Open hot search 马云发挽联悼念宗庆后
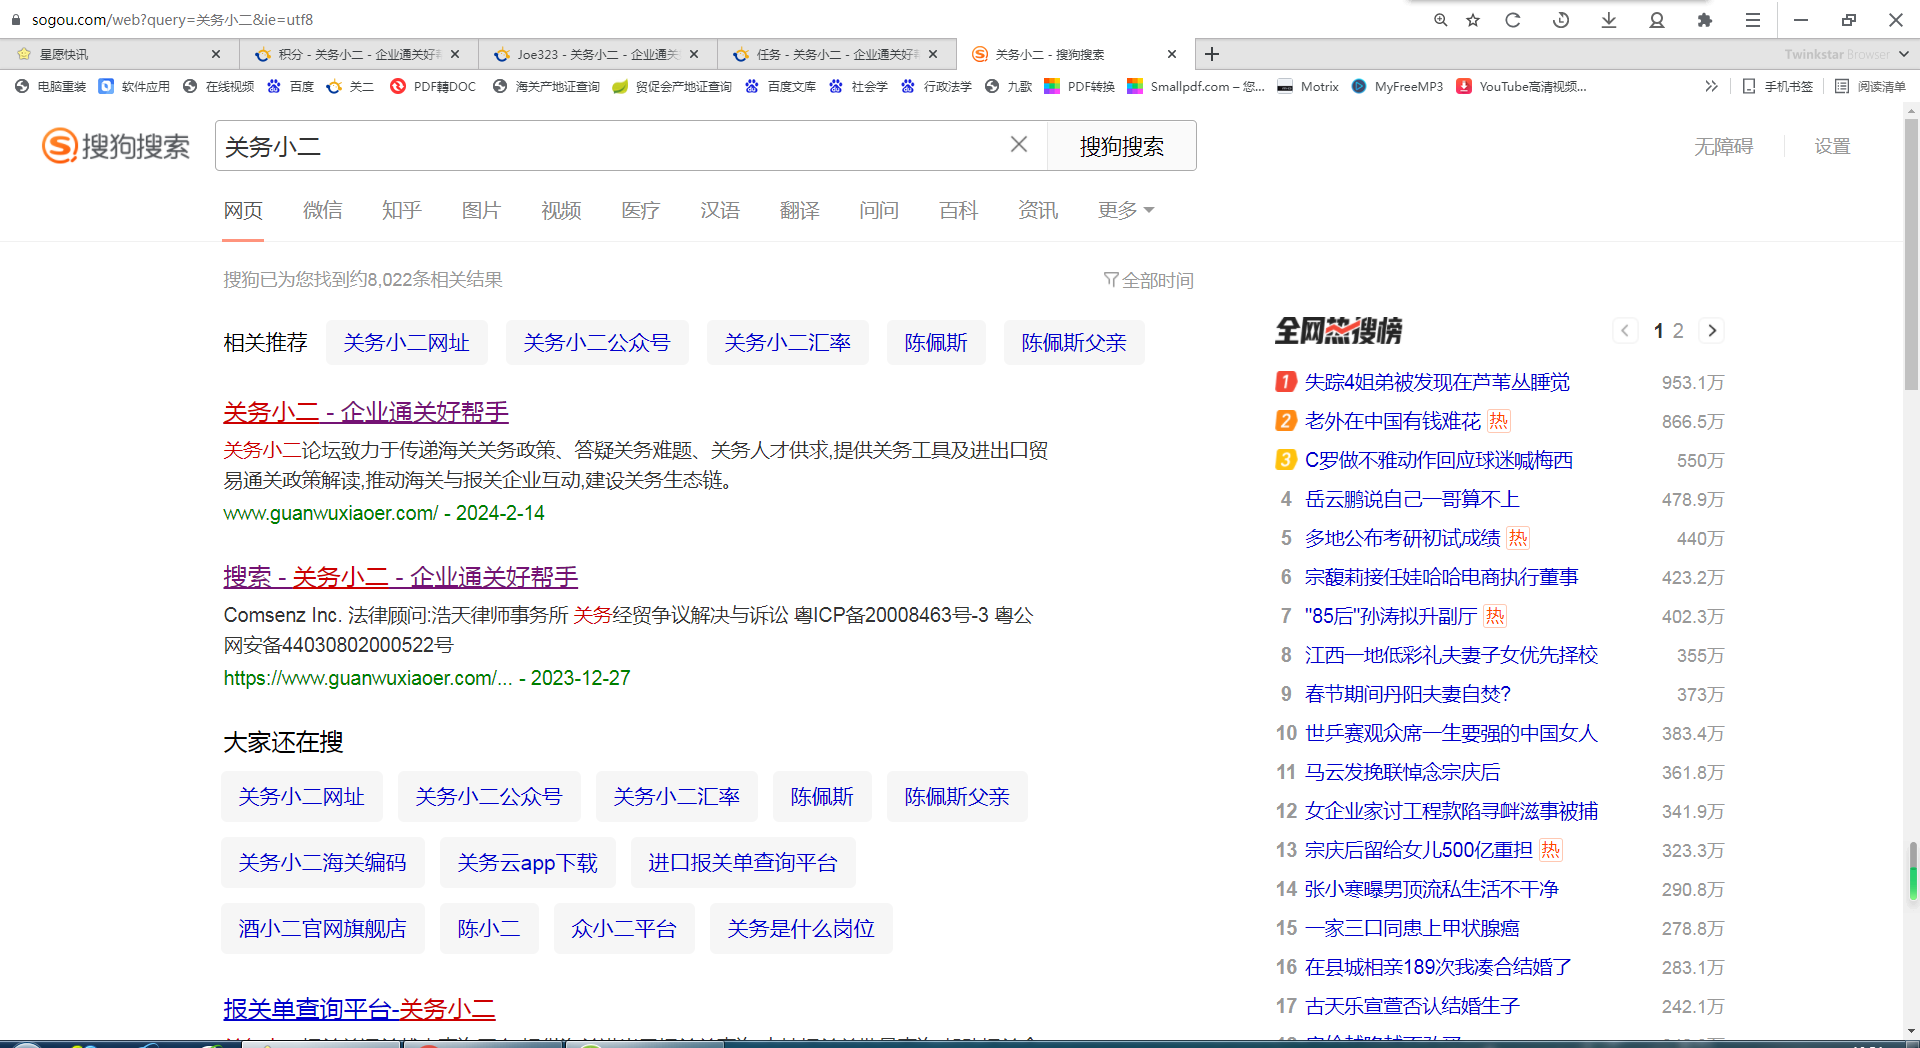This screenshot has height=1048, width=1920. (1402, 772)
